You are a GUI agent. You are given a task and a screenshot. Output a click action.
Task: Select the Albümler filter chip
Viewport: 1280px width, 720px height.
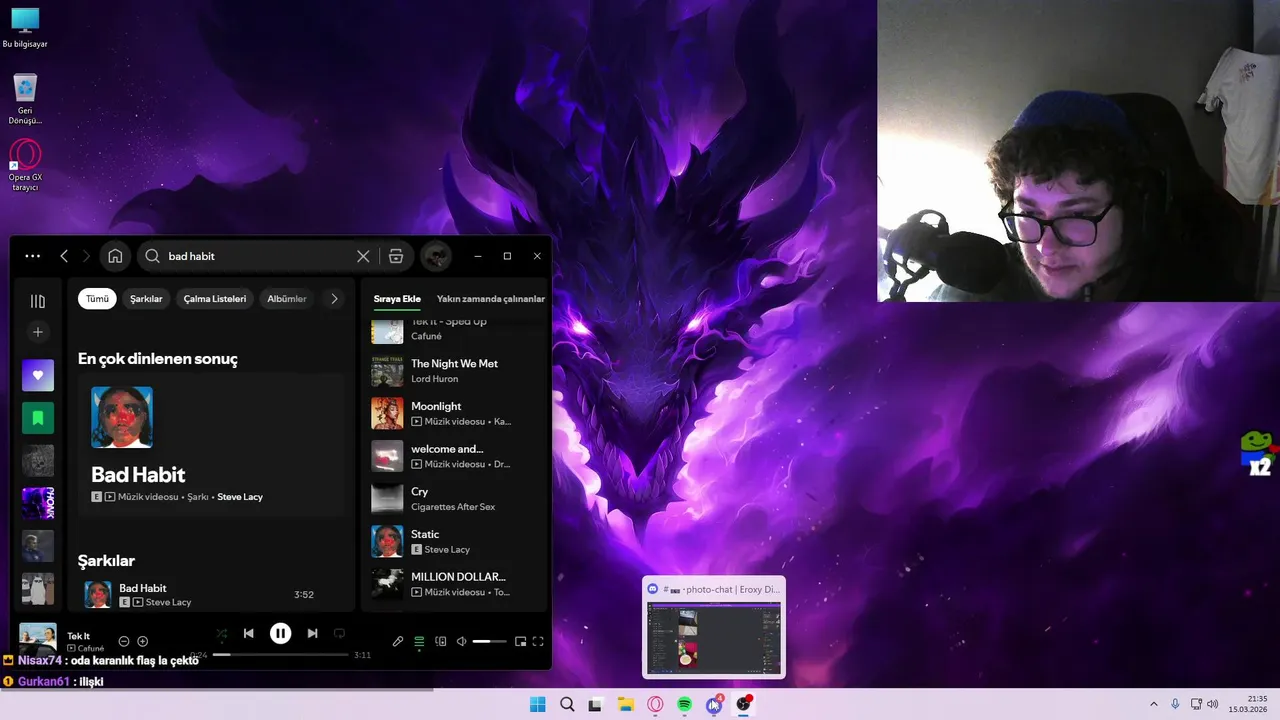point(287,299)
